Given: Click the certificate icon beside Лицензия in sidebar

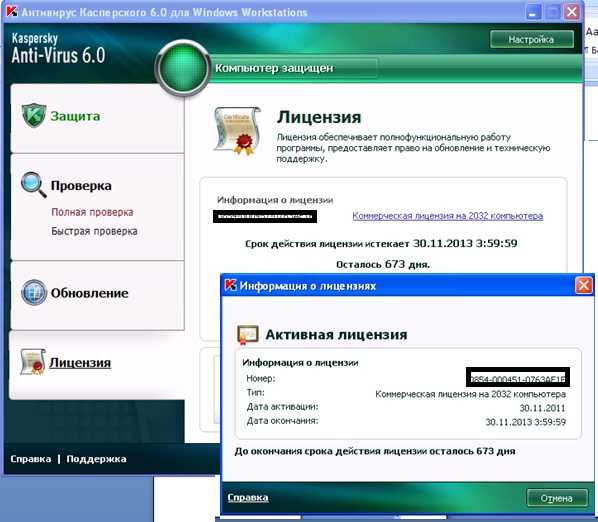Looking at the screenshot, I should pyautogui.click(x=33, y=361).
